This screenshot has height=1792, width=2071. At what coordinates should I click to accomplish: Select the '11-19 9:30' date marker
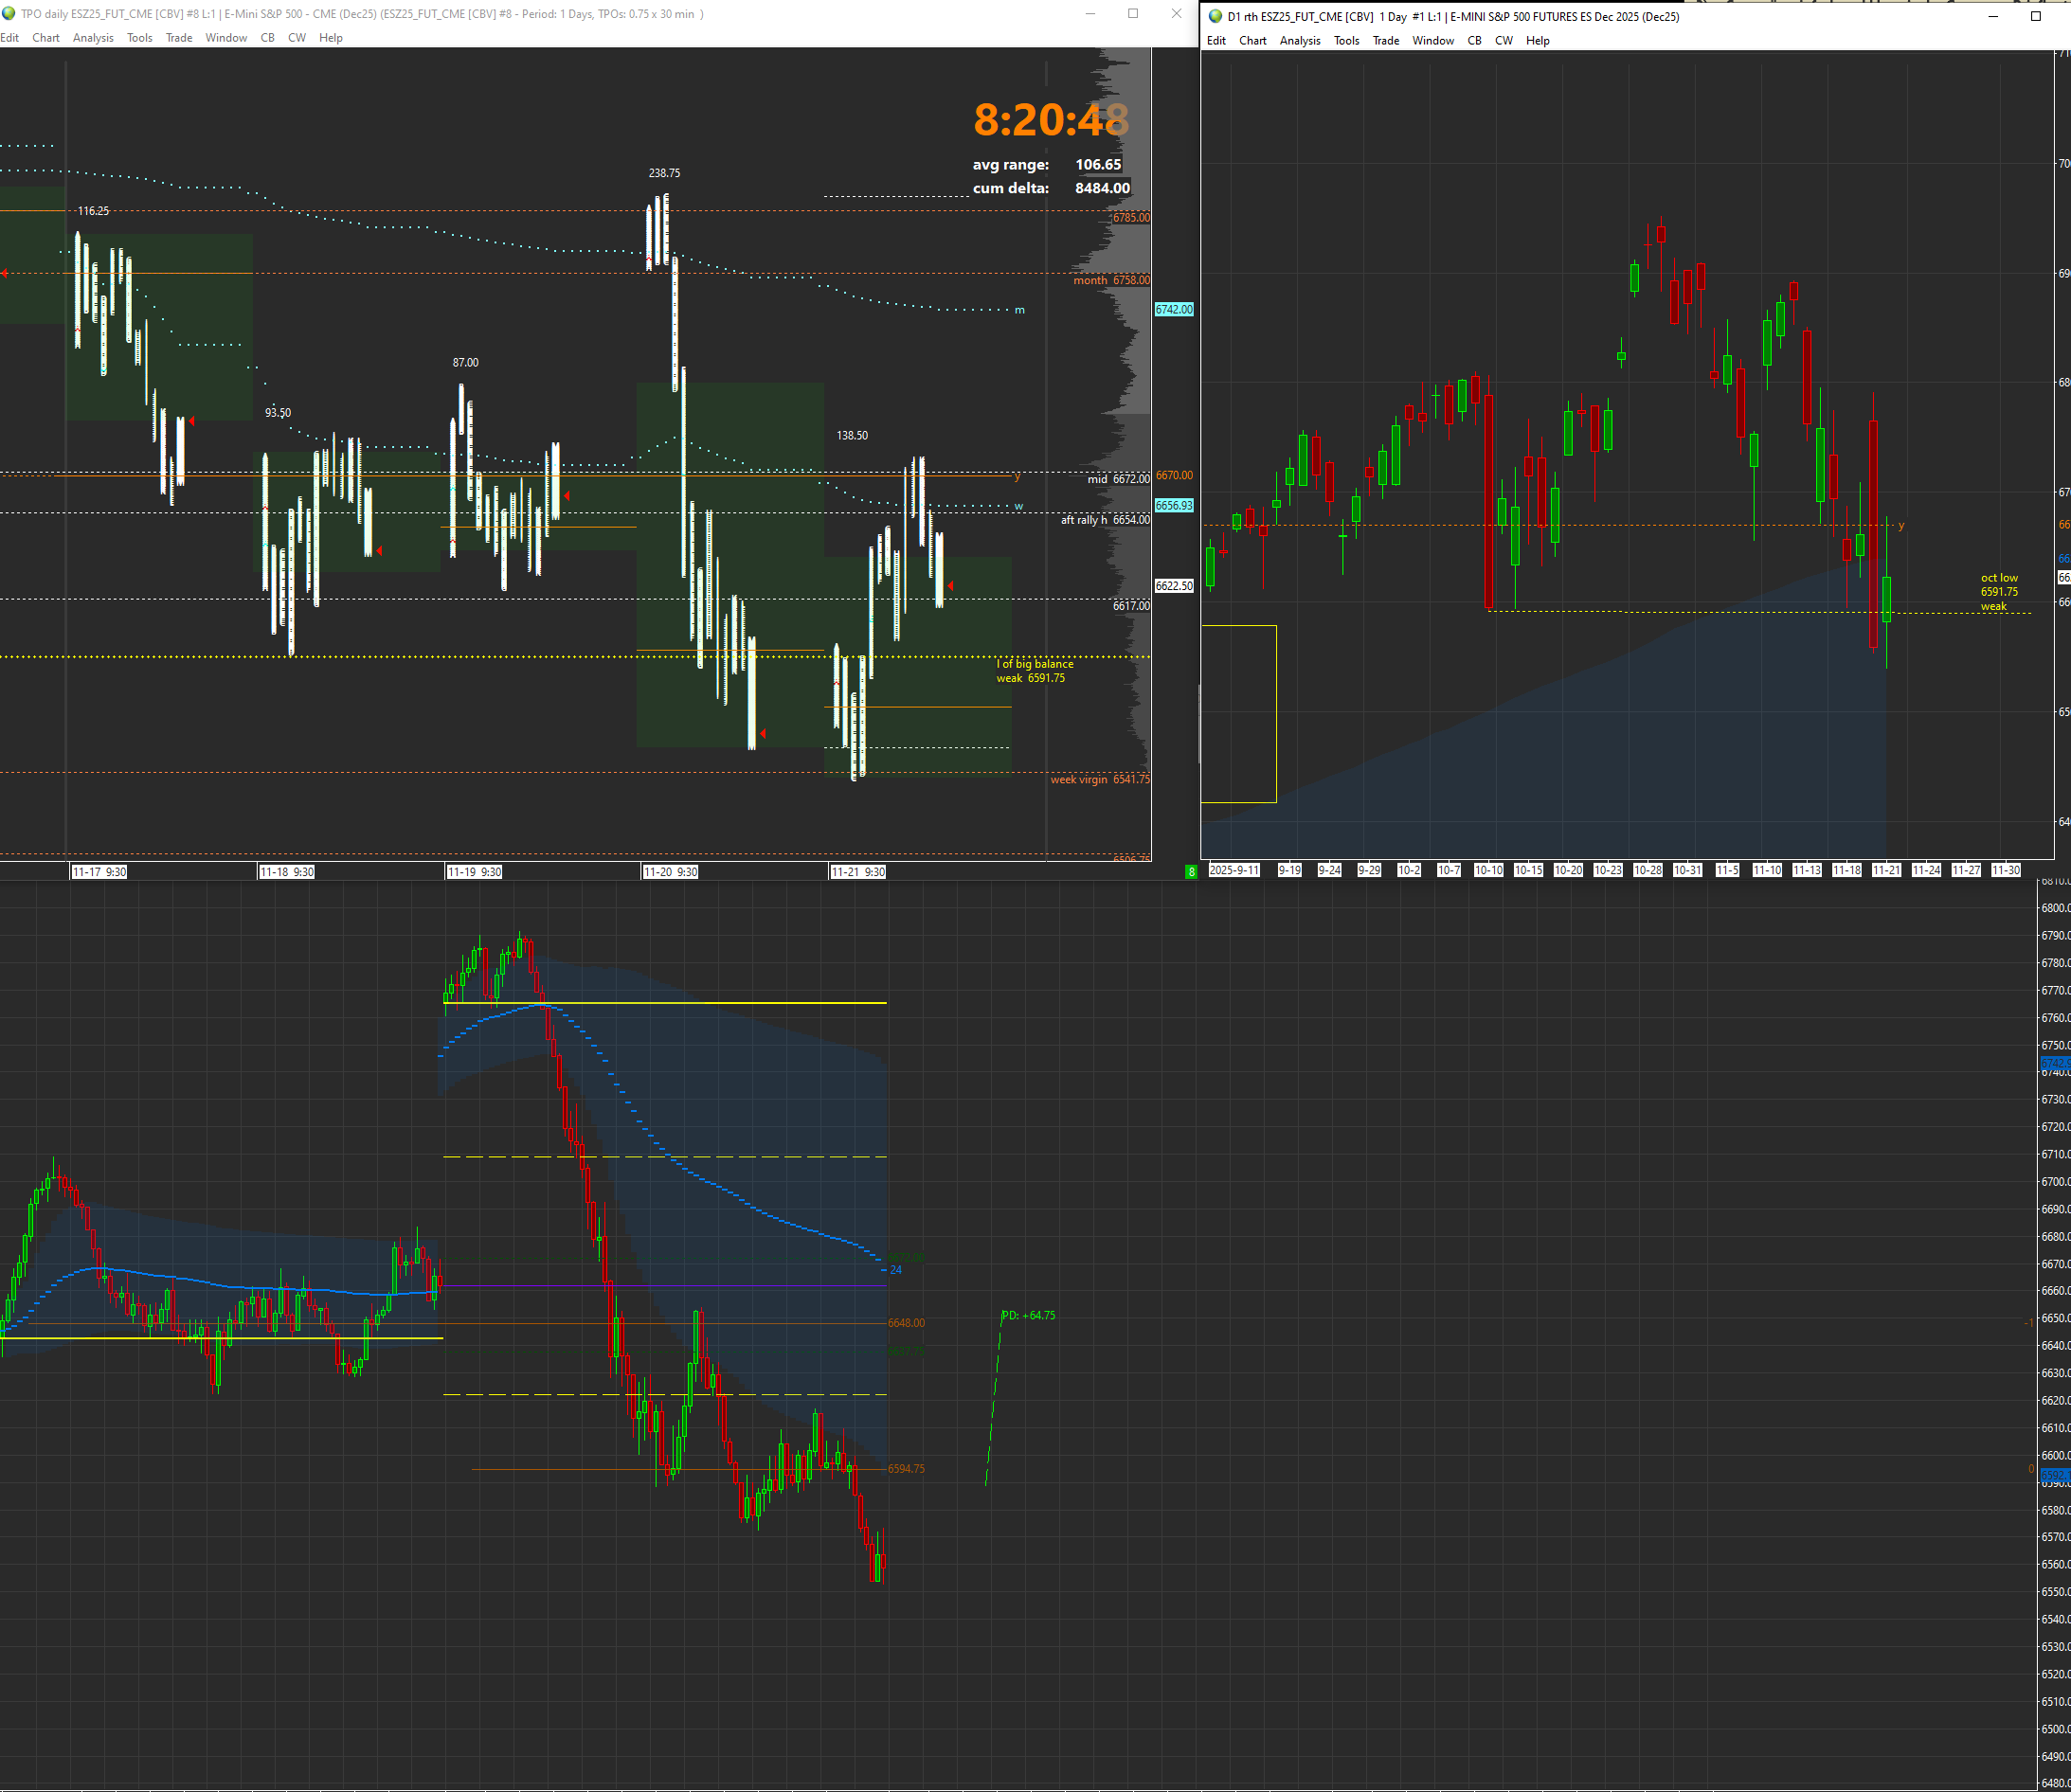tap(474, 872)
